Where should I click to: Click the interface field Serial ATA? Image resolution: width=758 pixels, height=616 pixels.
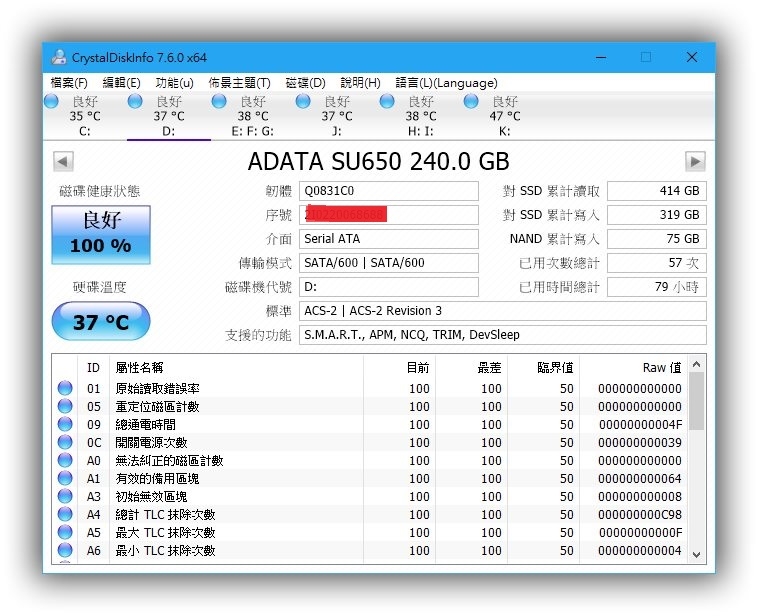click(x=389, y=239)
